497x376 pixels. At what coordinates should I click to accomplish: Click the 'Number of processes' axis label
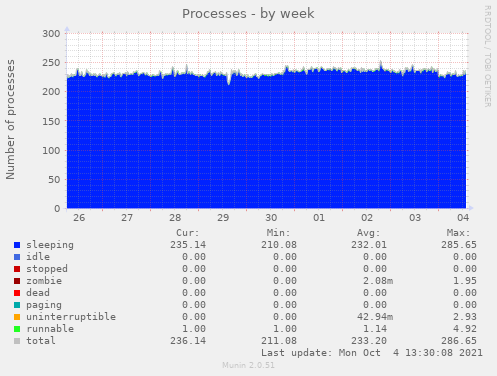tap(10, 119)
